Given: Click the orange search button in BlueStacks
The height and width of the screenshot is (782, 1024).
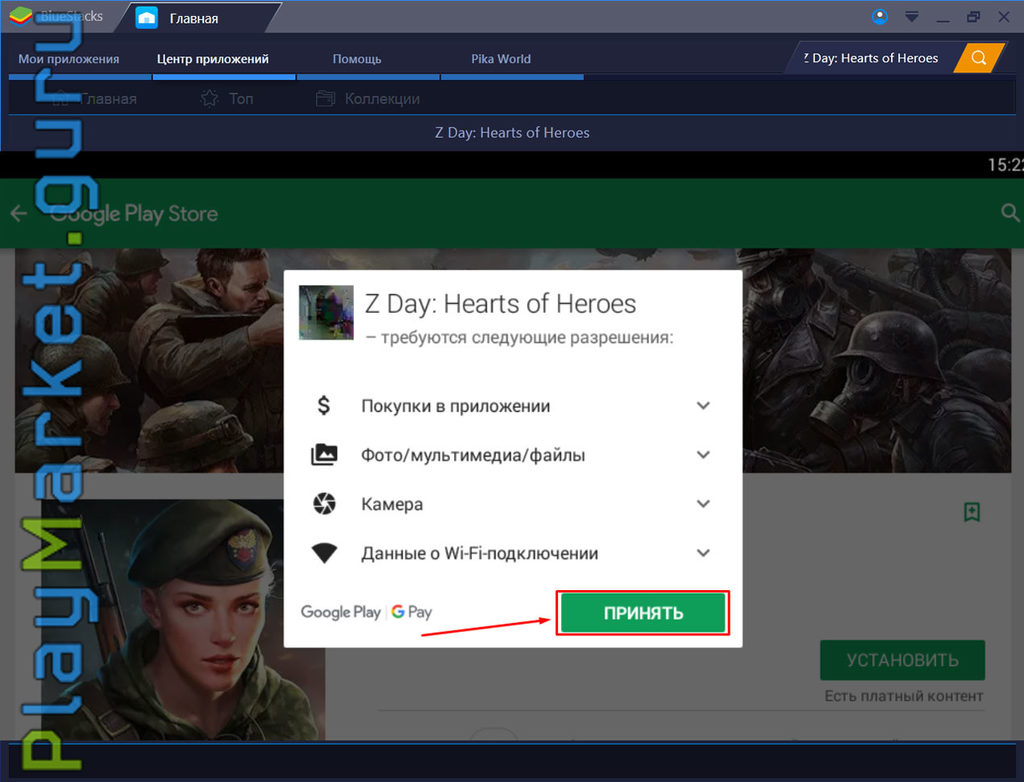Looking at the screenshot, I should click(x=978, y=57).
